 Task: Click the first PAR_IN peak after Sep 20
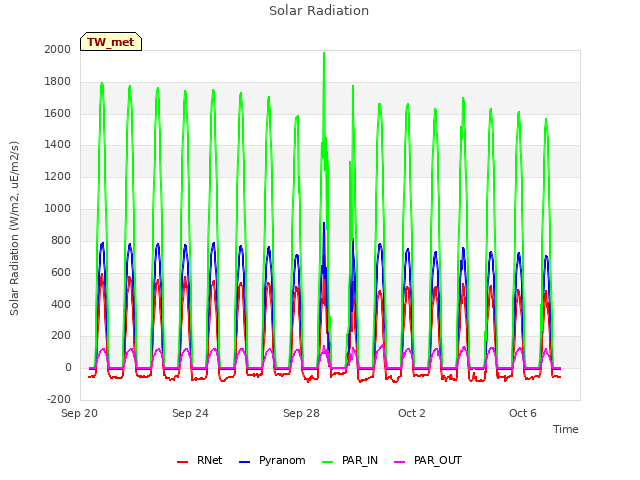[x=102, y=84]
